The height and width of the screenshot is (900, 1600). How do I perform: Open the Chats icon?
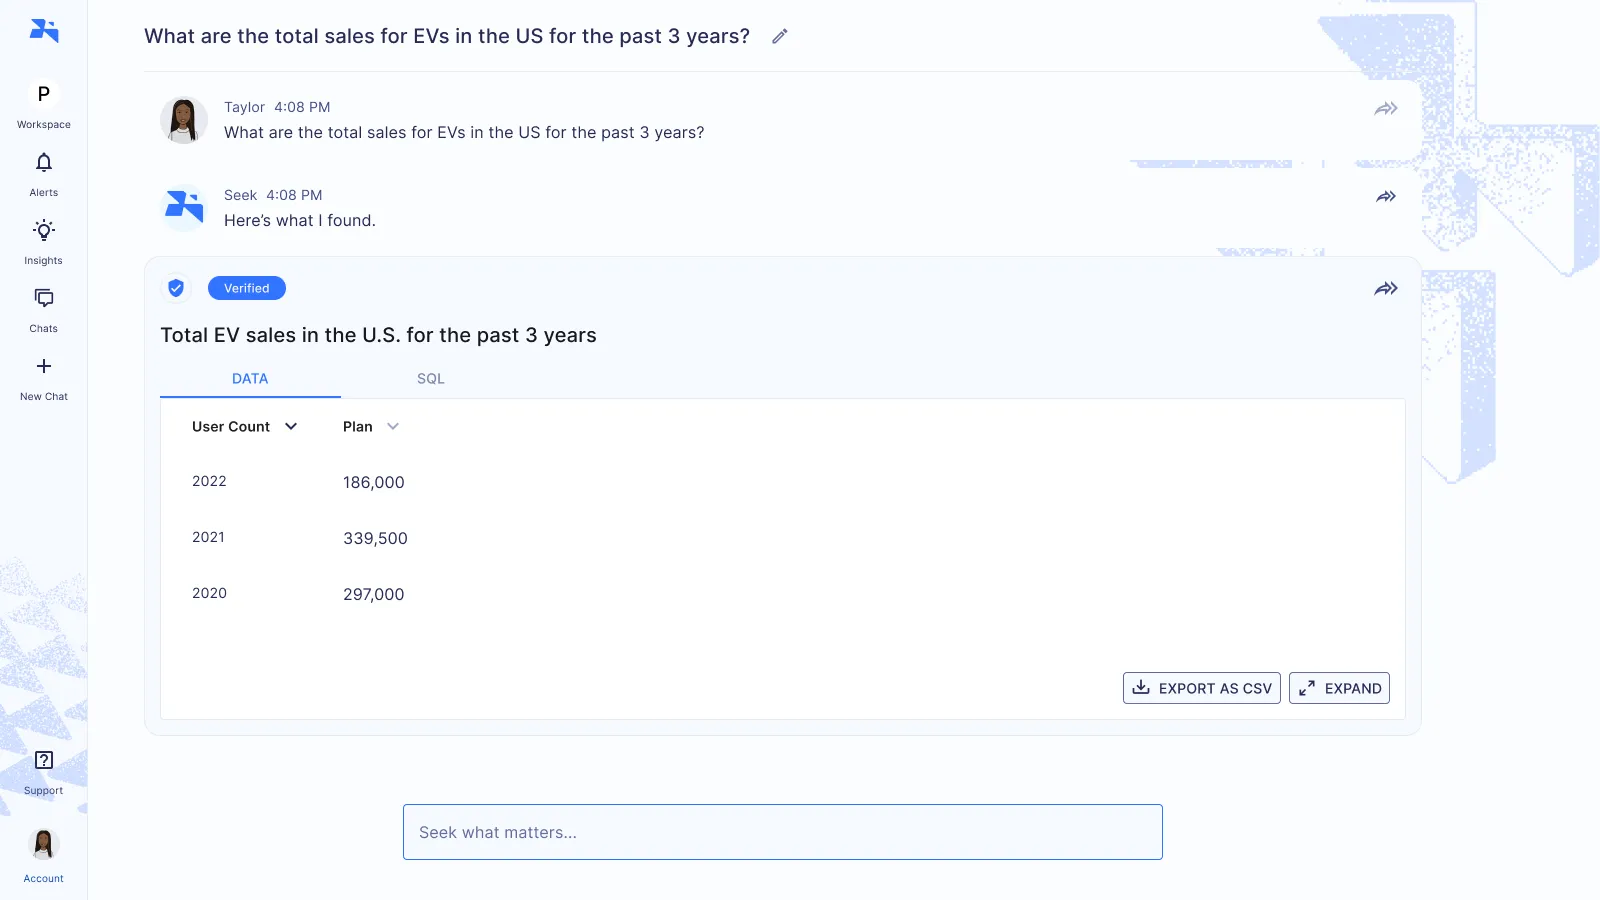point(44,298)
